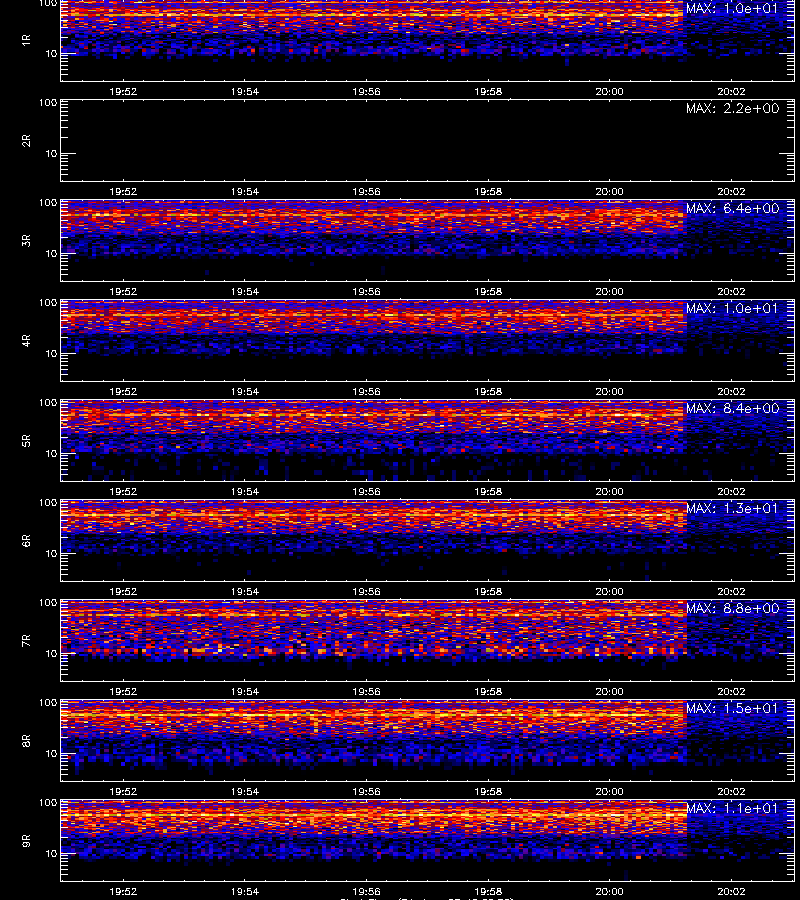Select the MAX: 1.1e+01 readout in panel 9R
Image resolution: width=800 pixels, height=900 pixels.
[732, 808]
